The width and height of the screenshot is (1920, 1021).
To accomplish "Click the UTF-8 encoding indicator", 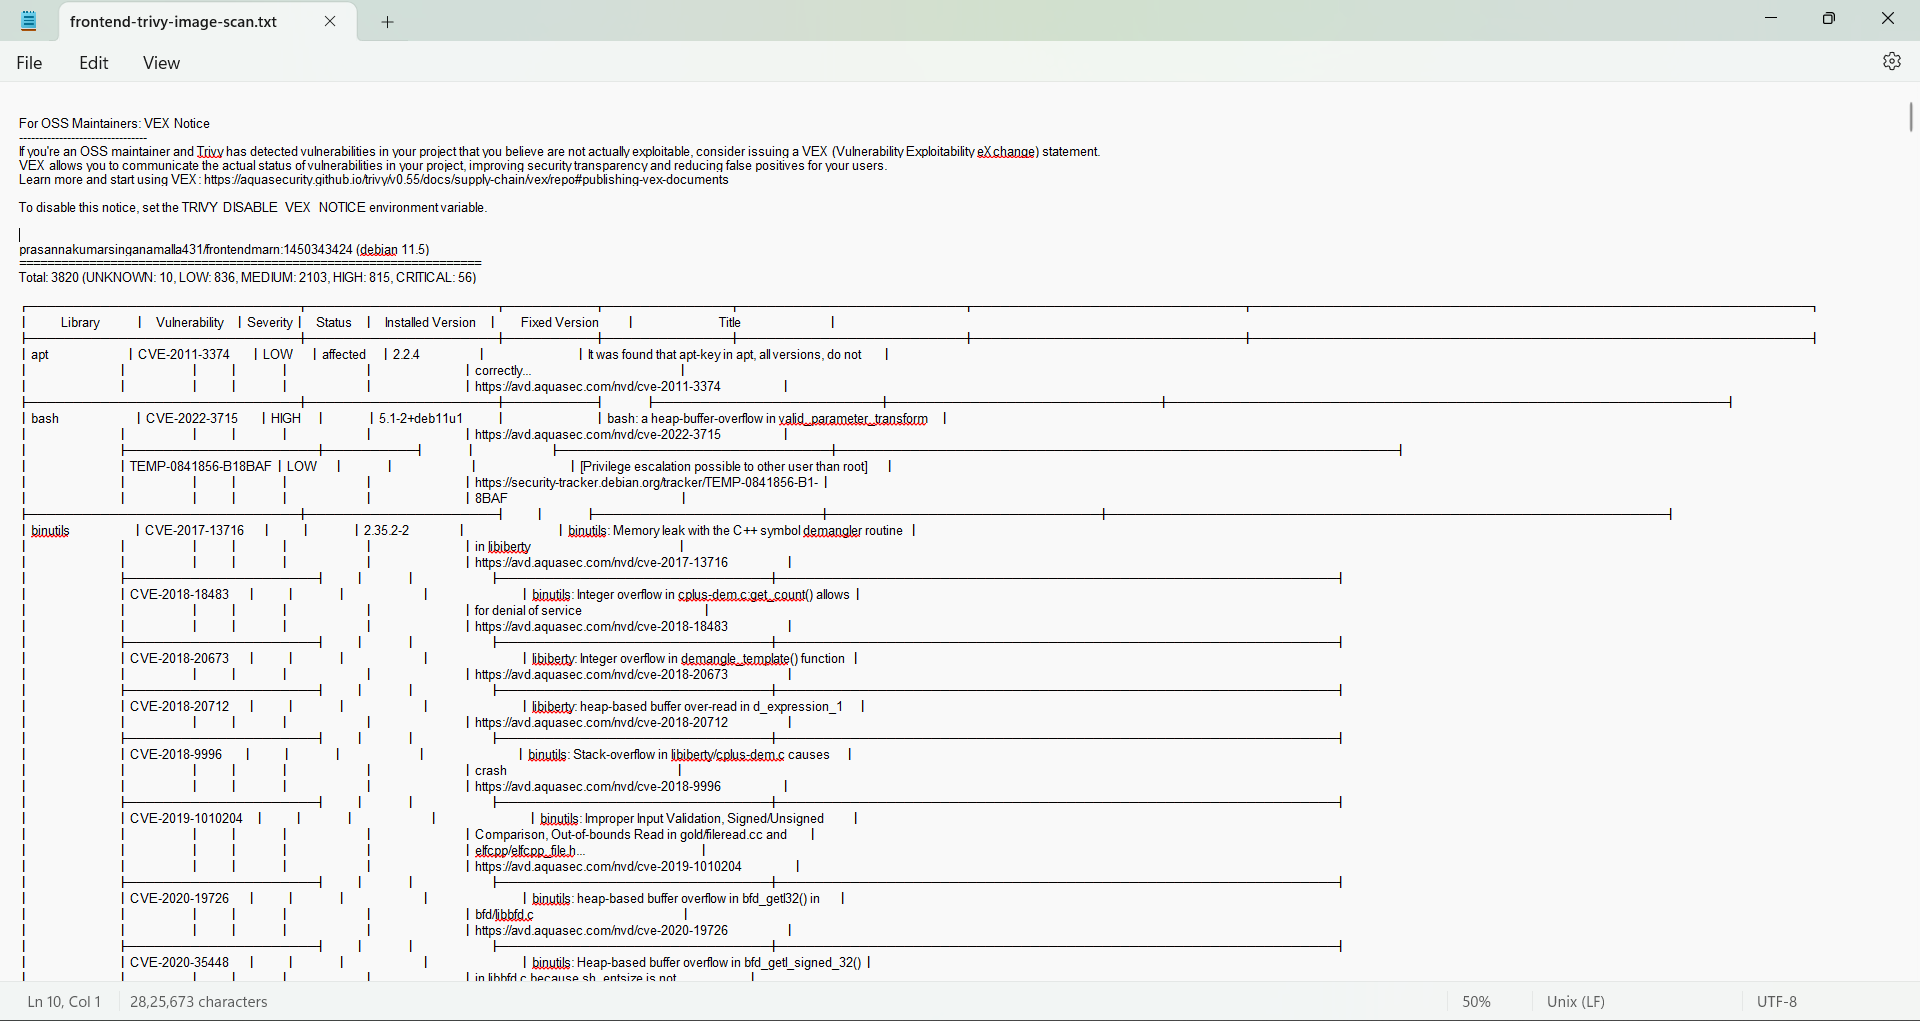I will 1777,1002.
